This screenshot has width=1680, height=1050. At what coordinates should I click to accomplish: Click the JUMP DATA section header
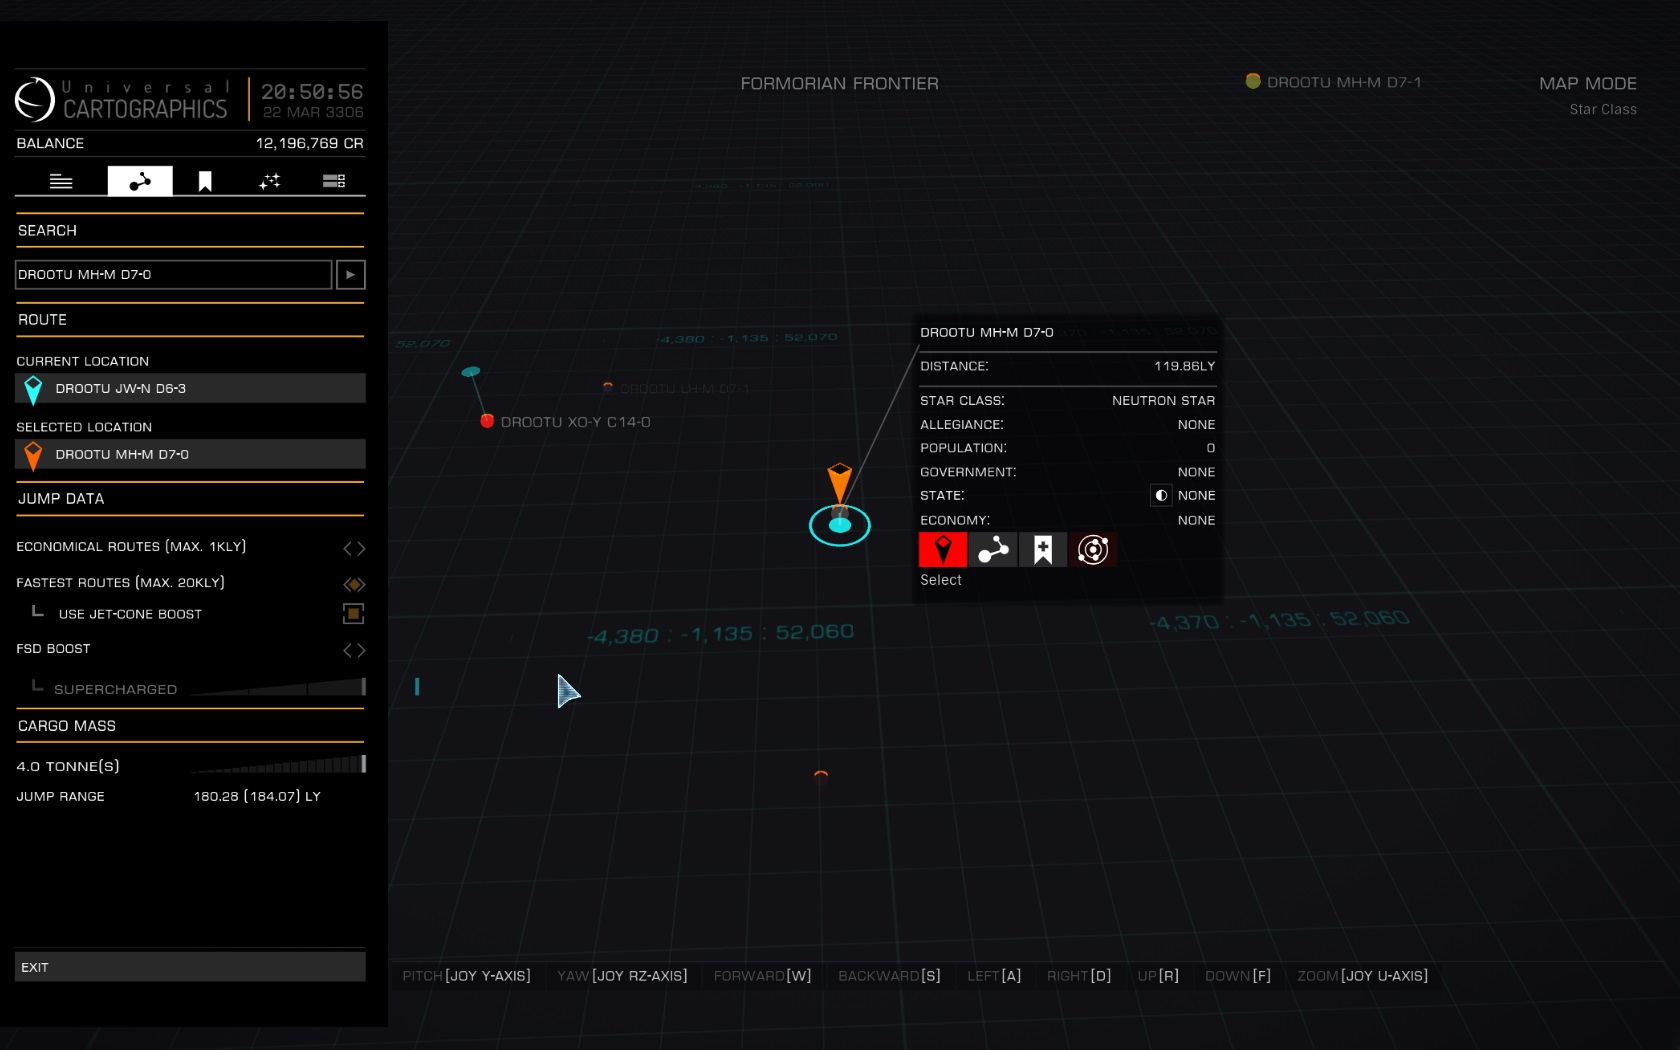pos(61,498)
